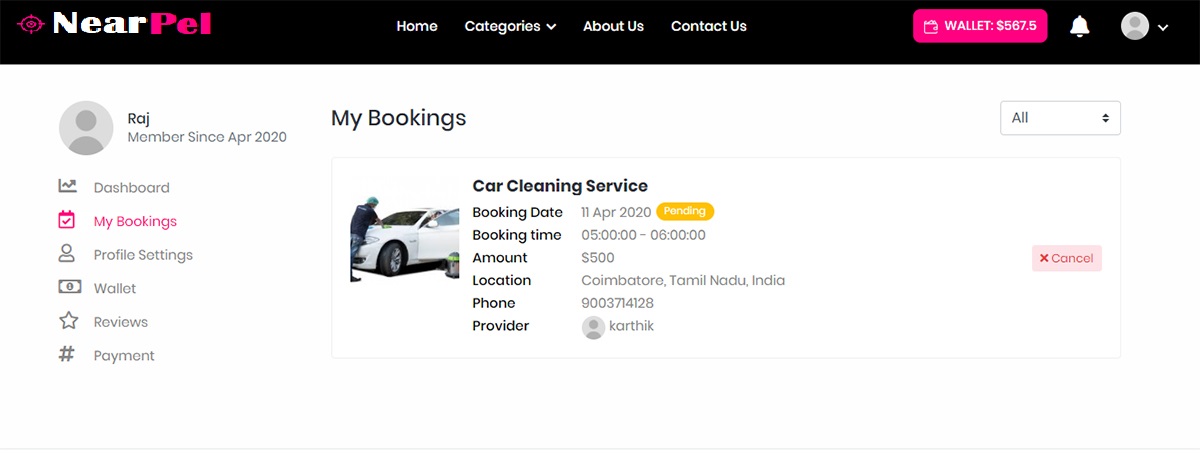Open the About Us page
The width and height of the screenshot is (1200, 453).
[x=613, y=27]
